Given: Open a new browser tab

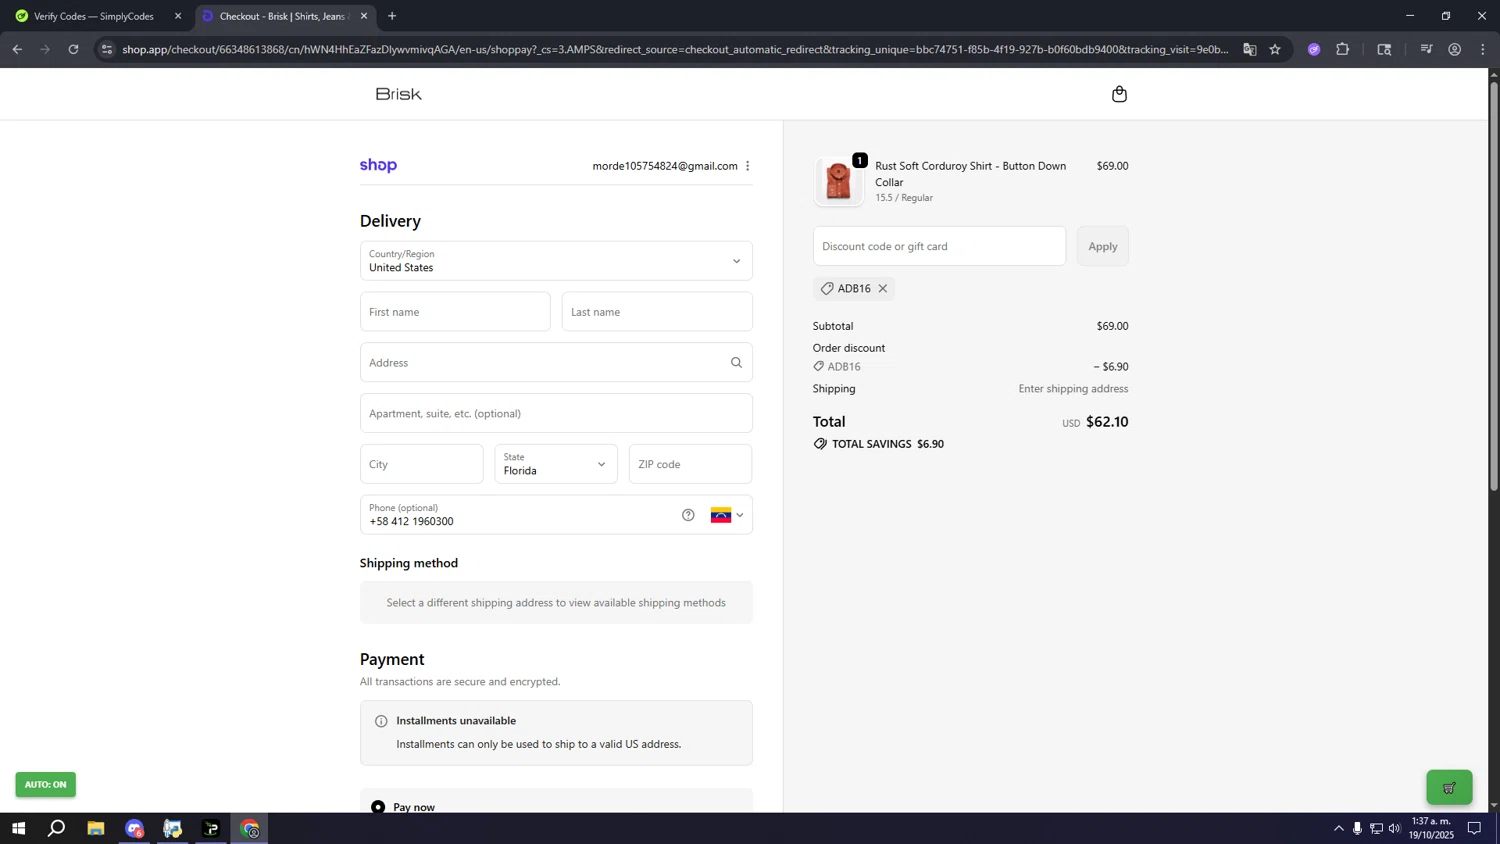Looking at the screenshot, I should coord(392,16).
